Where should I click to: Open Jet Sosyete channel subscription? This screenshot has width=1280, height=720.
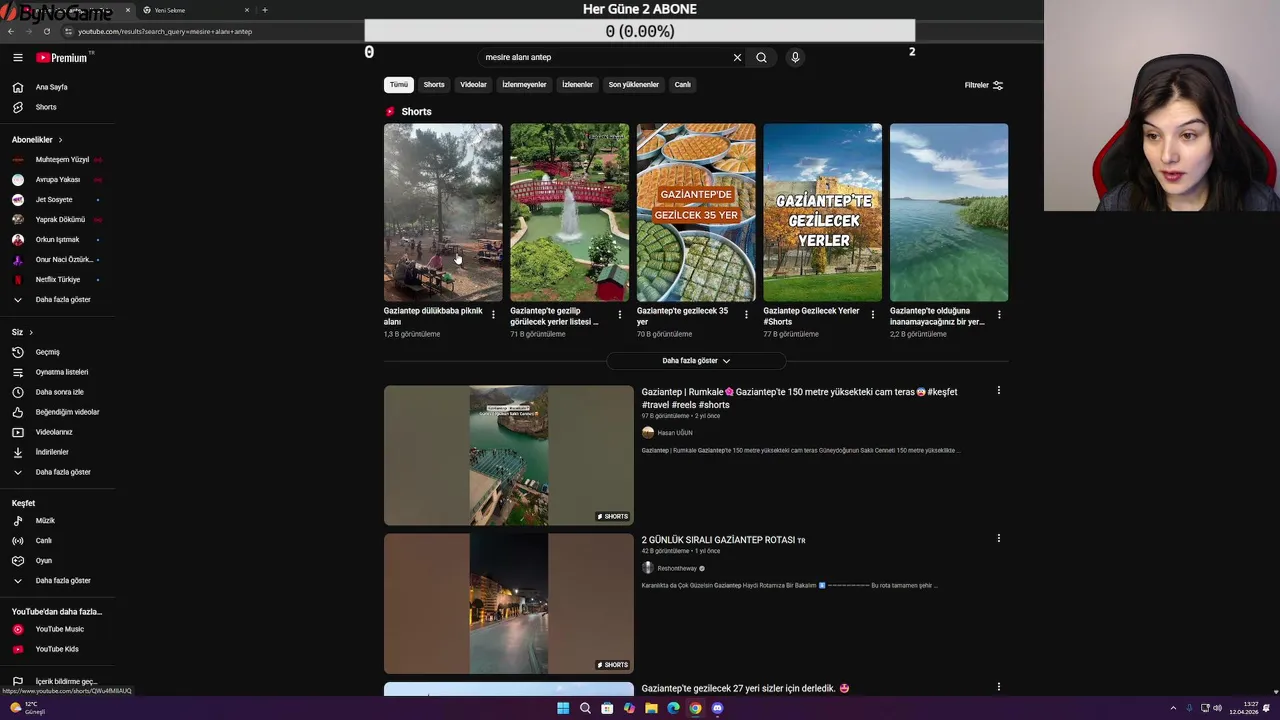click(53, 200)
